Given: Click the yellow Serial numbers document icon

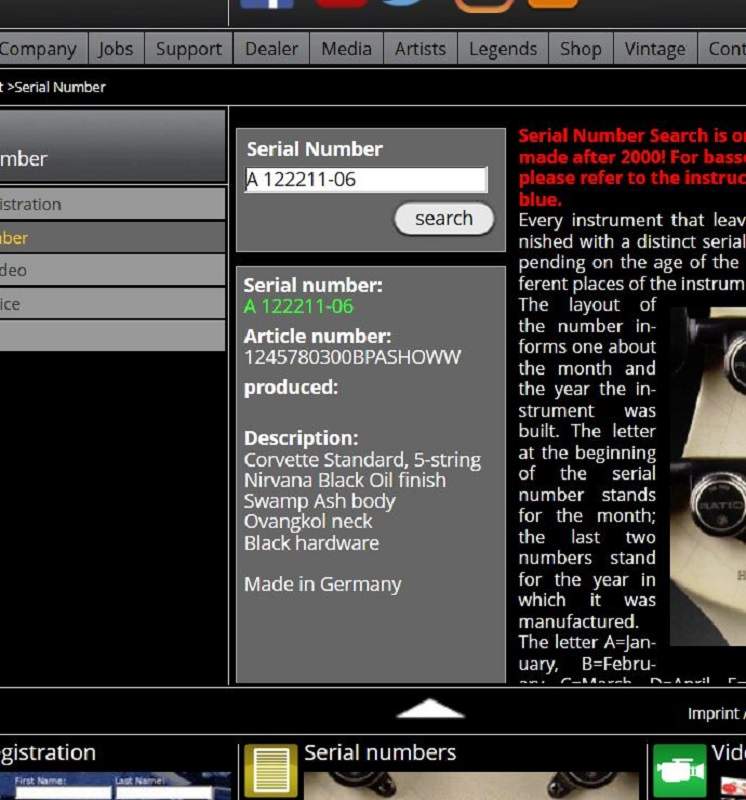Looking at the screenshot, I should click(271, 770).
